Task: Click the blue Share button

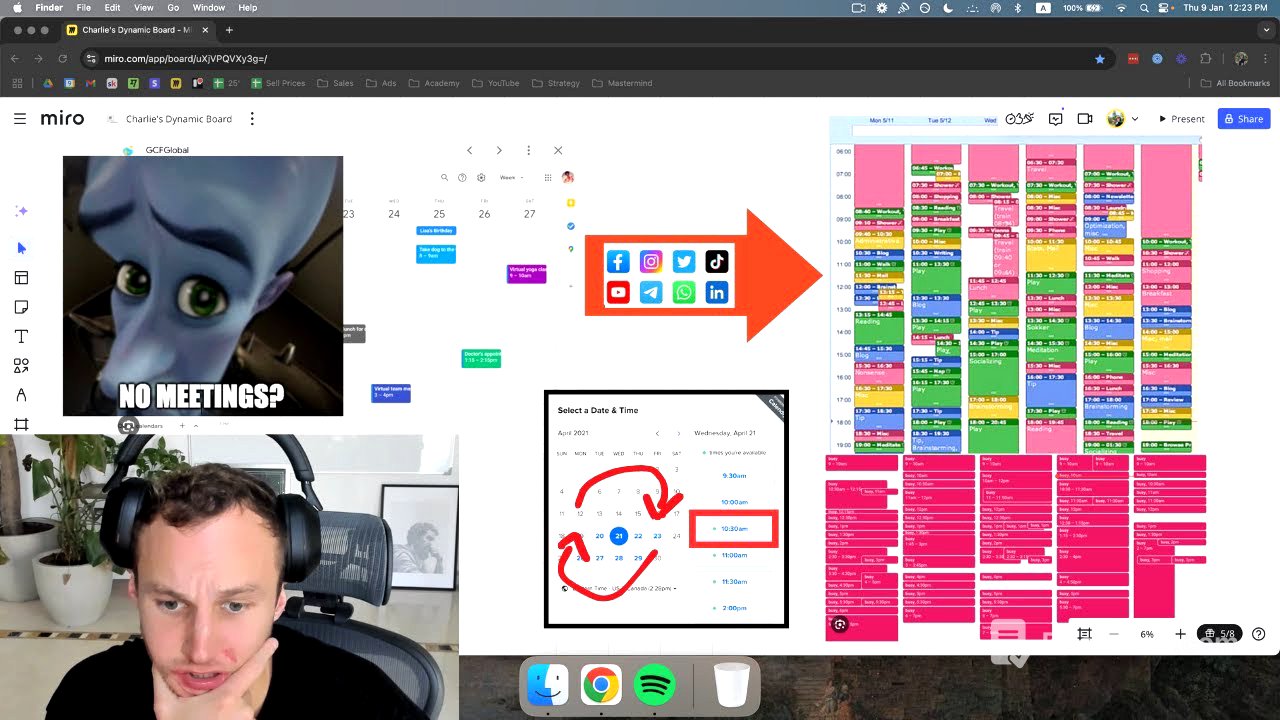Action: point(1243,118)
